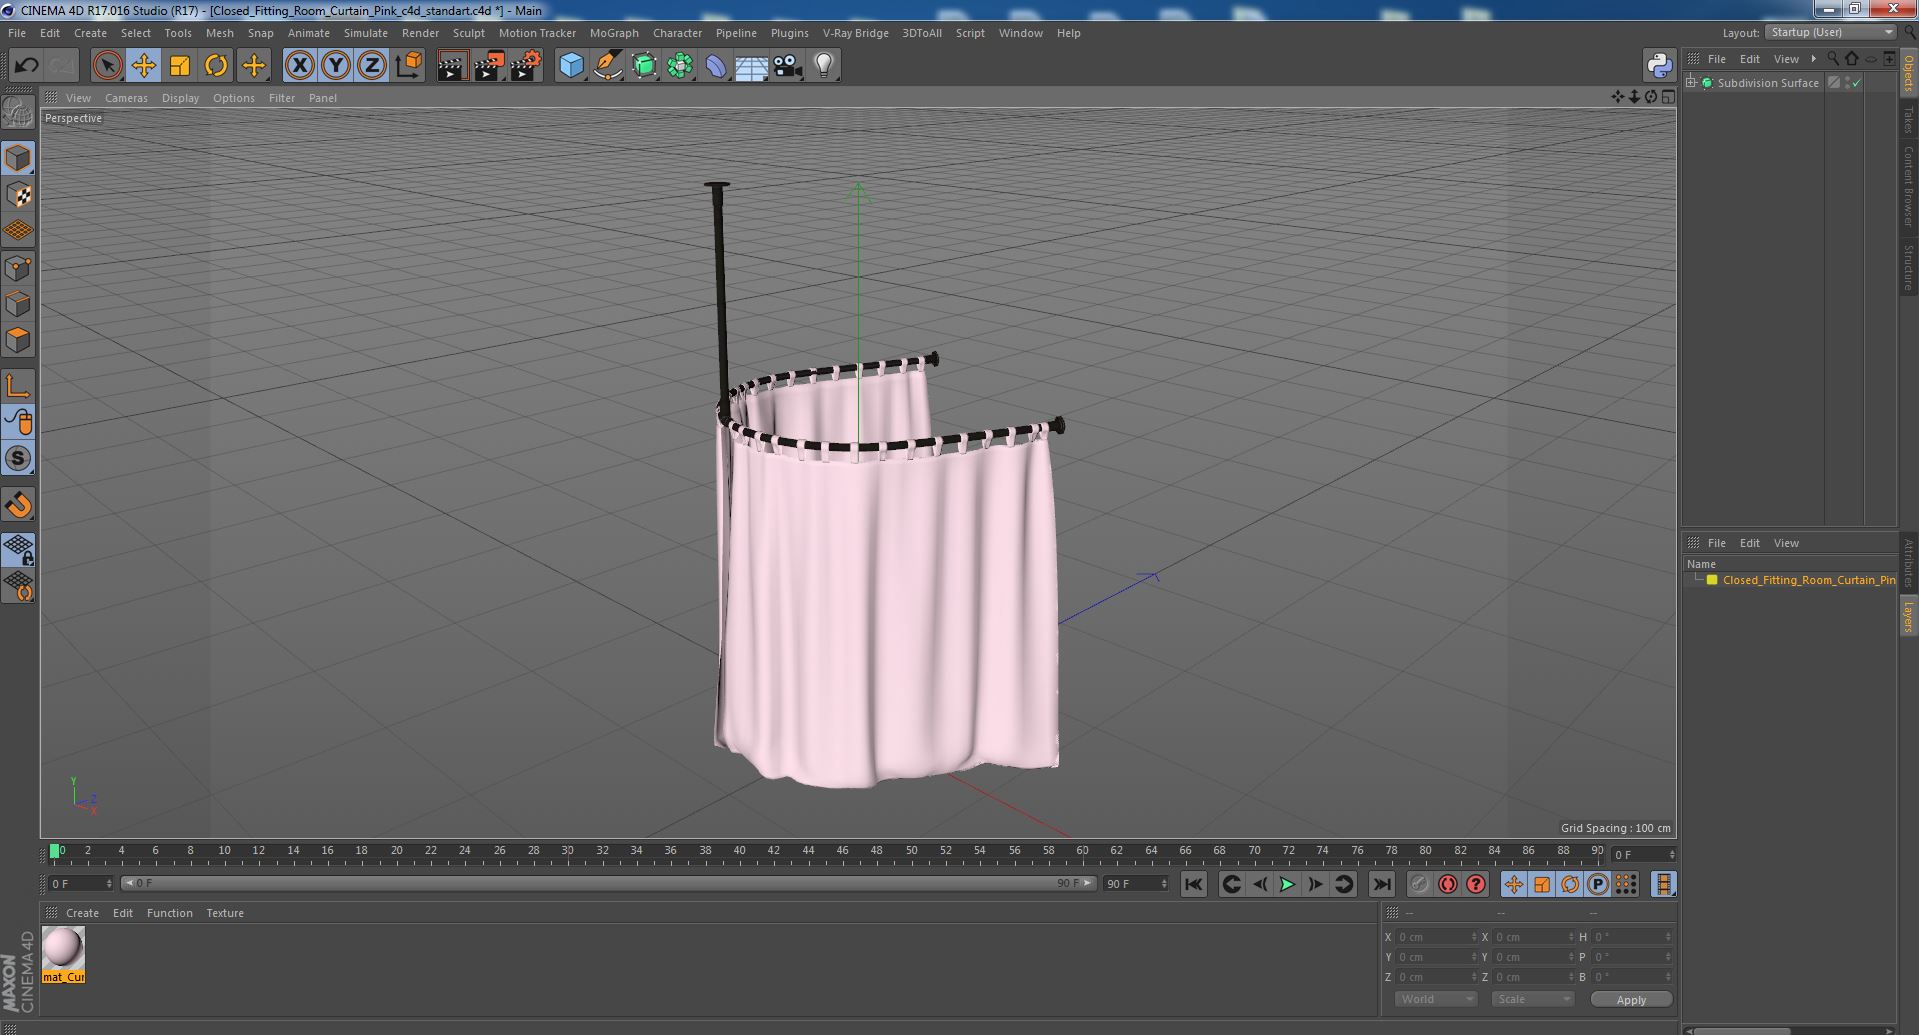This screenshot has height=1035, width=1919.
Task: Add an Array modeling object
Action: pyautogui.click(x=680, y=66)
